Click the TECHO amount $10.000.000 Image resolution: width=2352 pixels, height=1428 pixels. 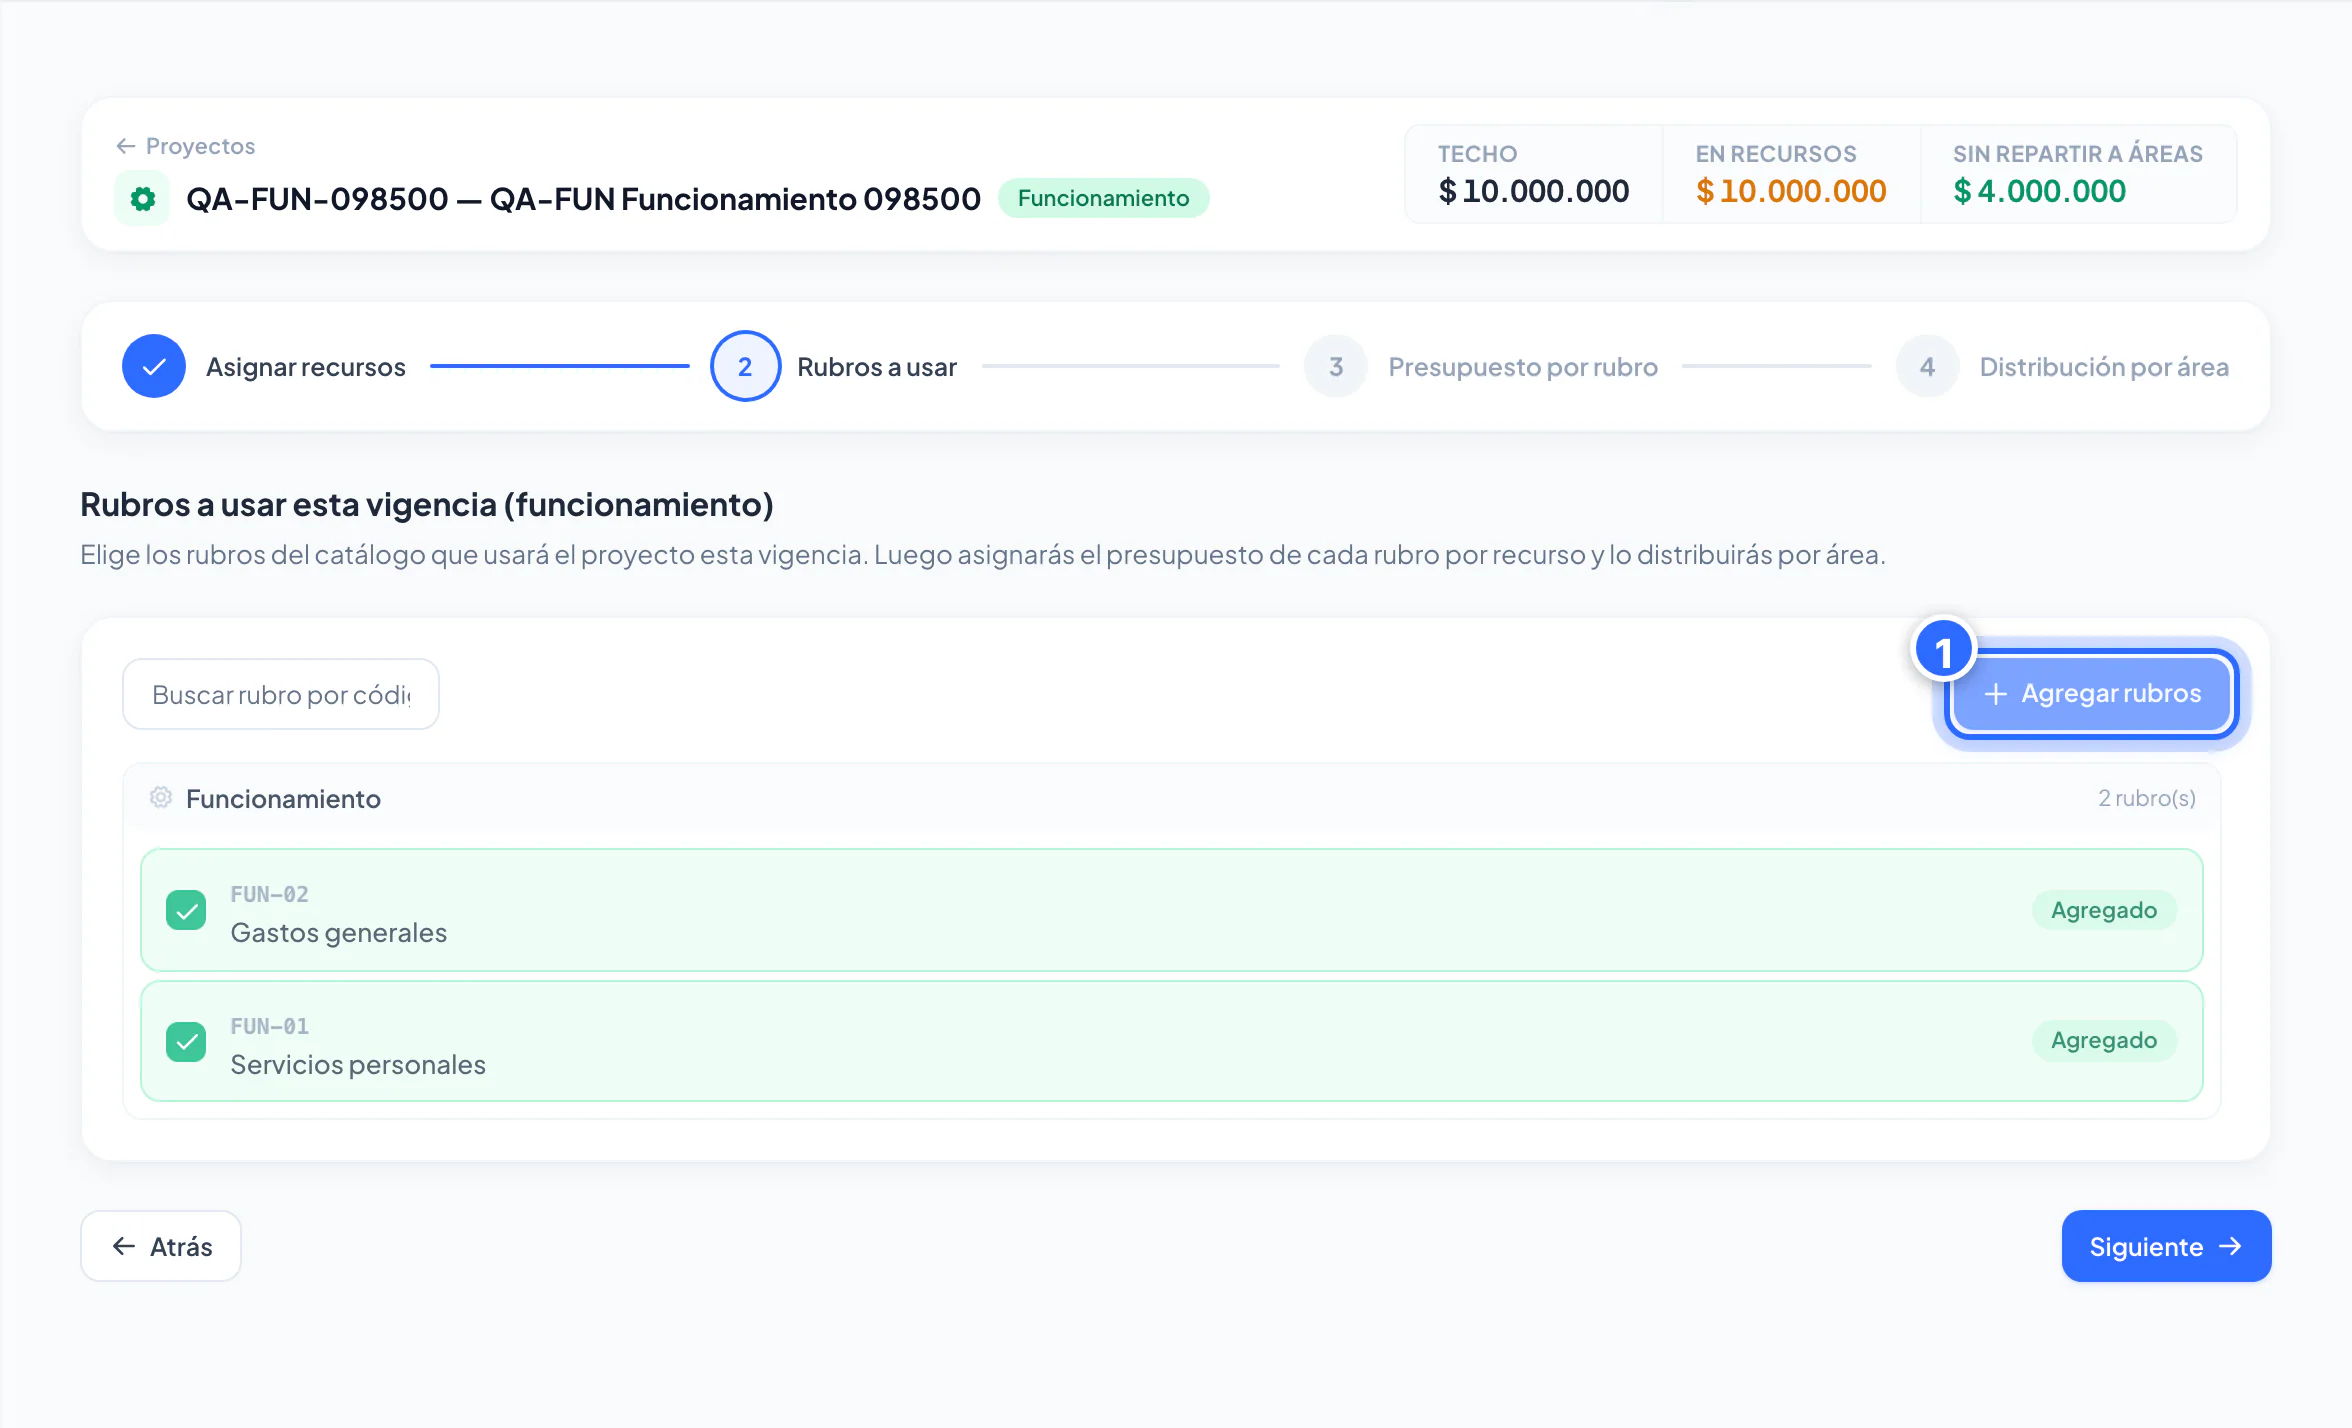1533,191
